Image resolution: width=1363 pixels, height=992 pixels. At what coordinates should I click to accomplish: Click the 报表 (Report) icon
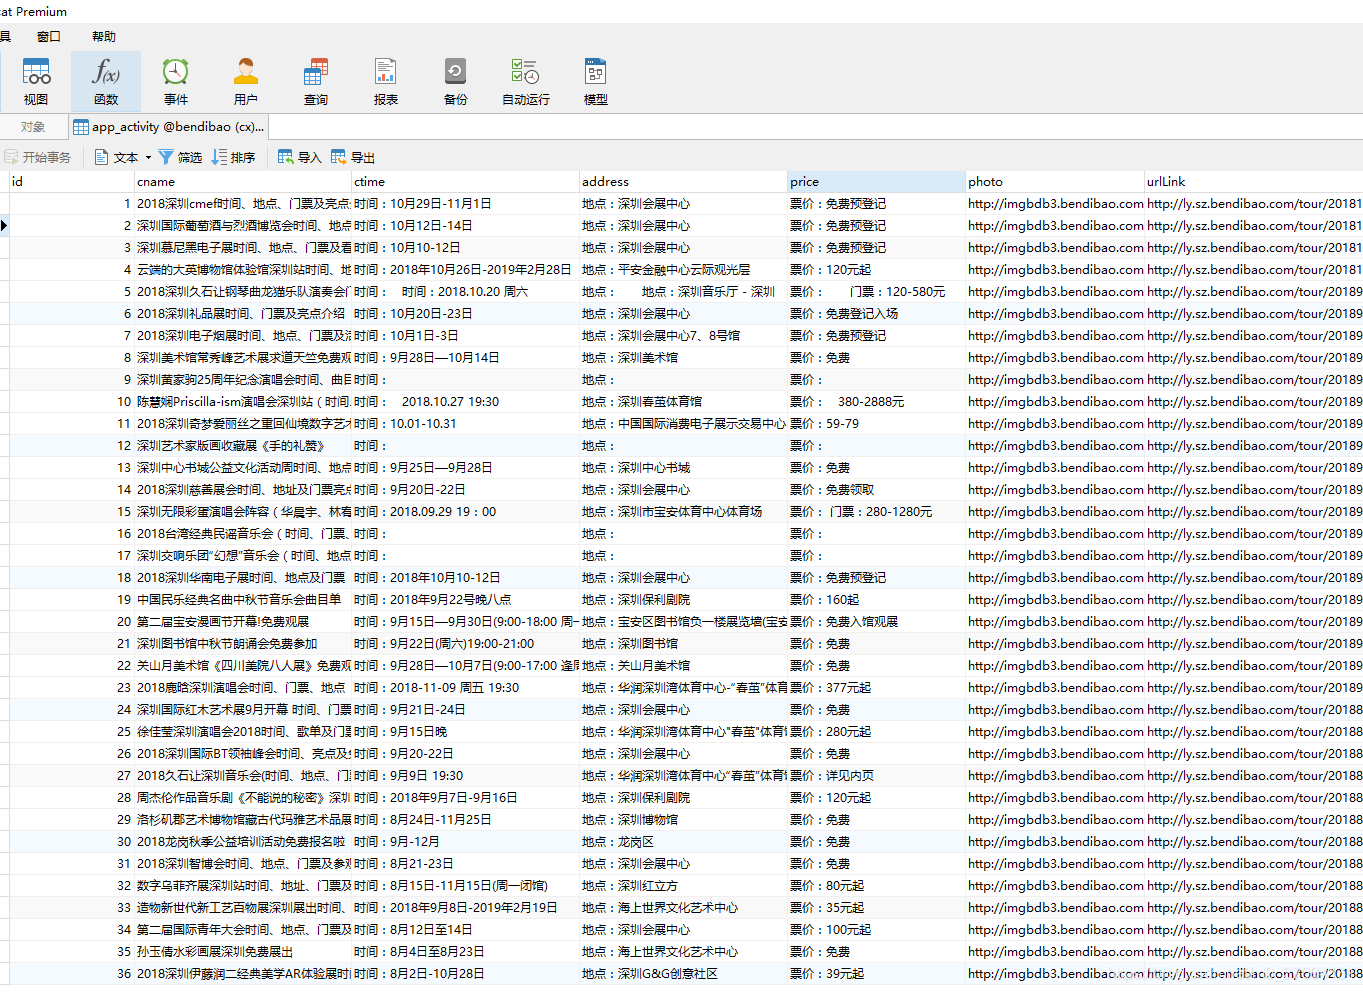pos(386,81)
